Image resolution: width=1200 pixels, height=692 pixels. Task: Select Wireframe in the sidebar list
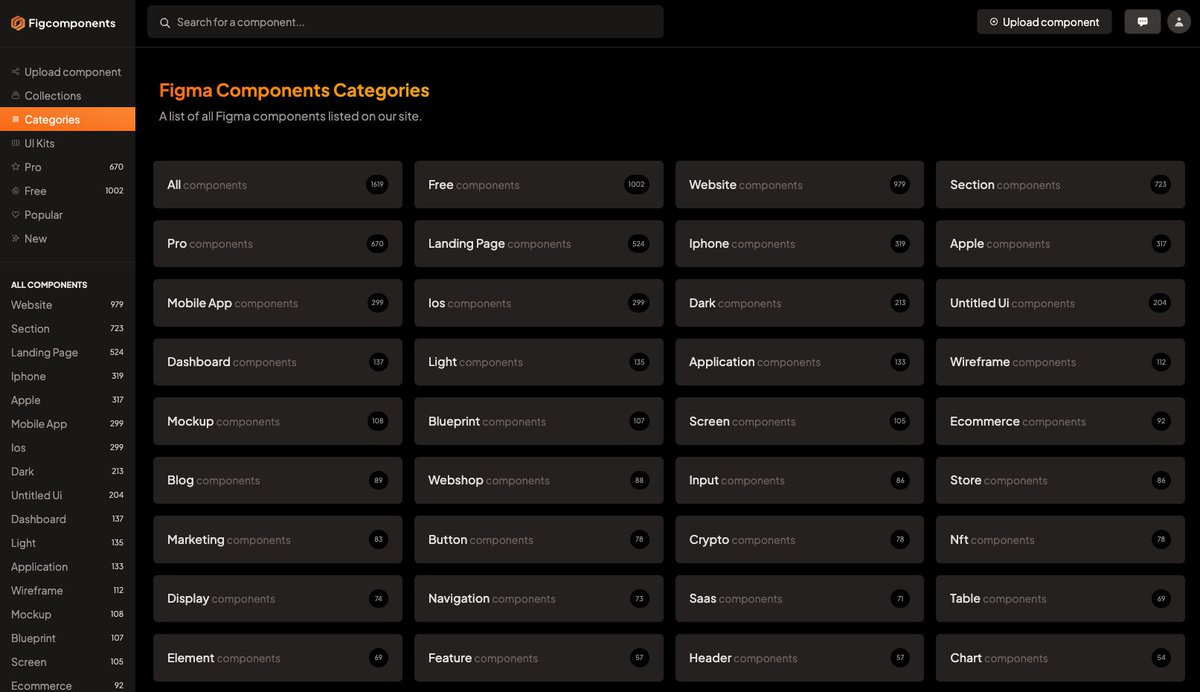click(37, 591)
